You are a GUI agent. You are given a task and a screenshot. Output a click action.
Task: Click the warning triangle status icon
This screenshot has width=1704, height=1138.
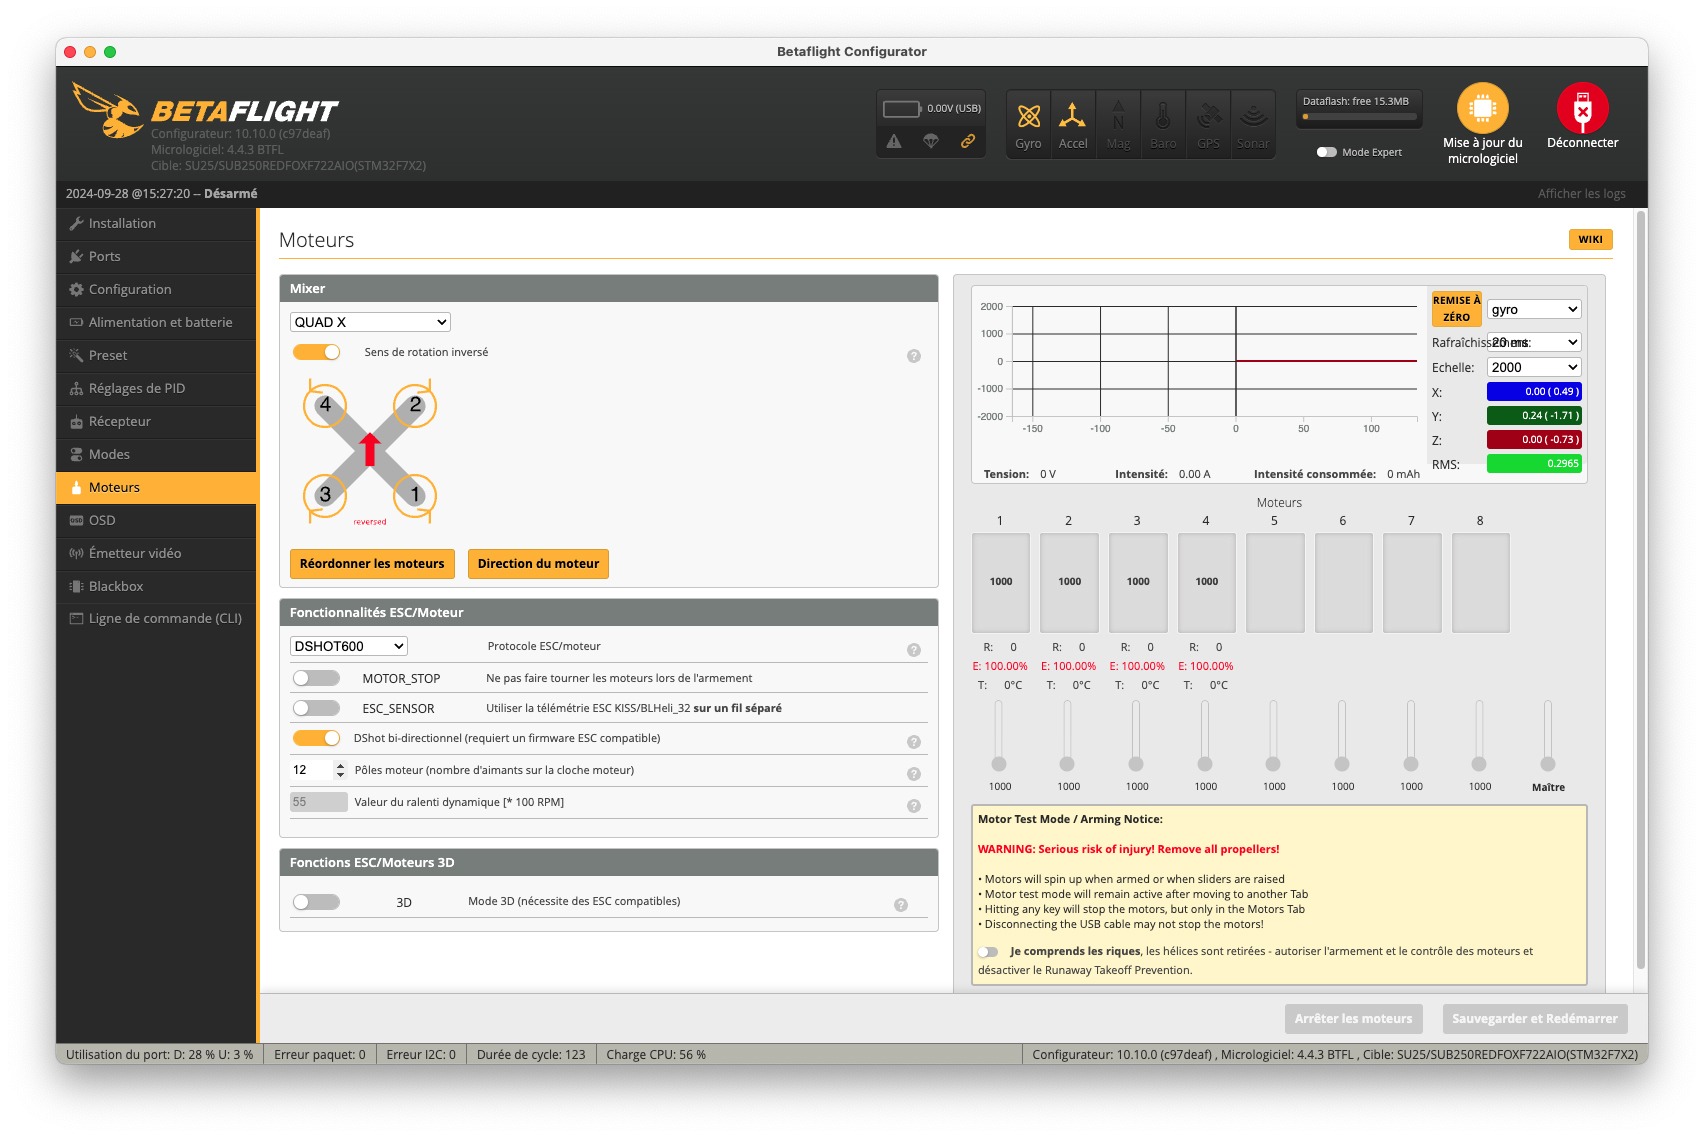(x=894, y=142)
